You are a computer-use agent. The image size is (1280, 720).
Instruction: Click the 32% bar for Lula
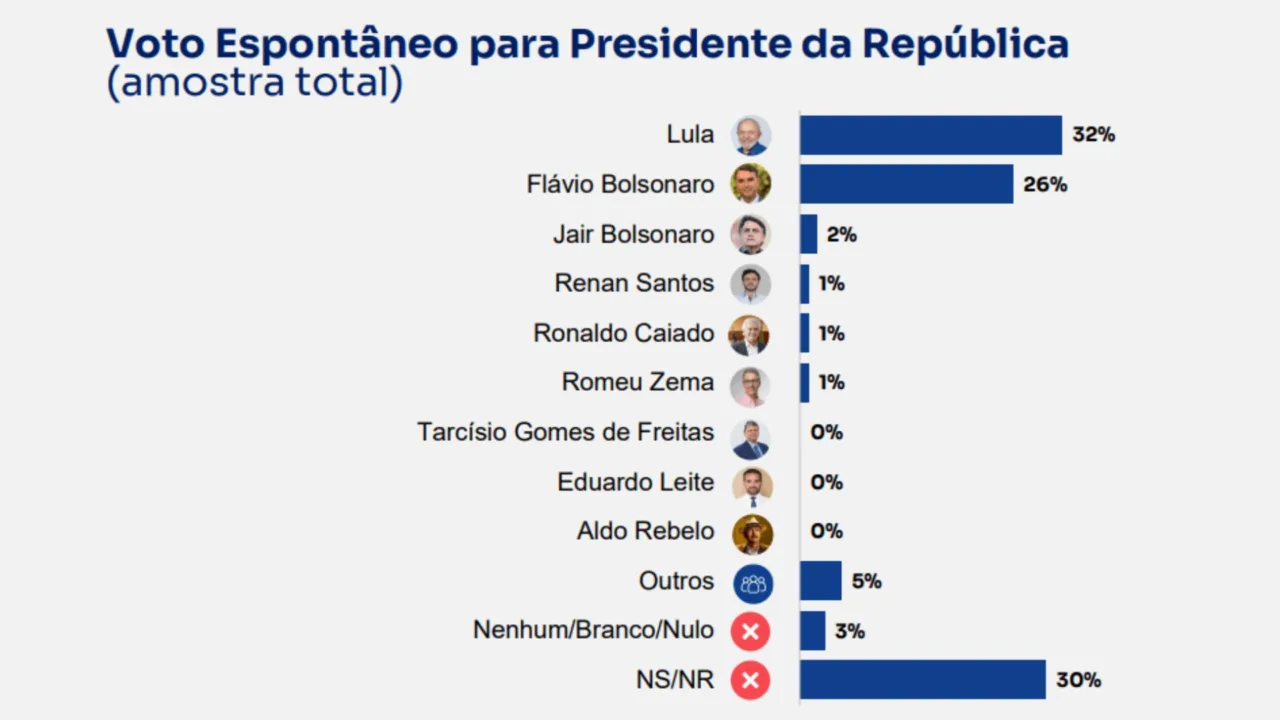coord(930,135)
